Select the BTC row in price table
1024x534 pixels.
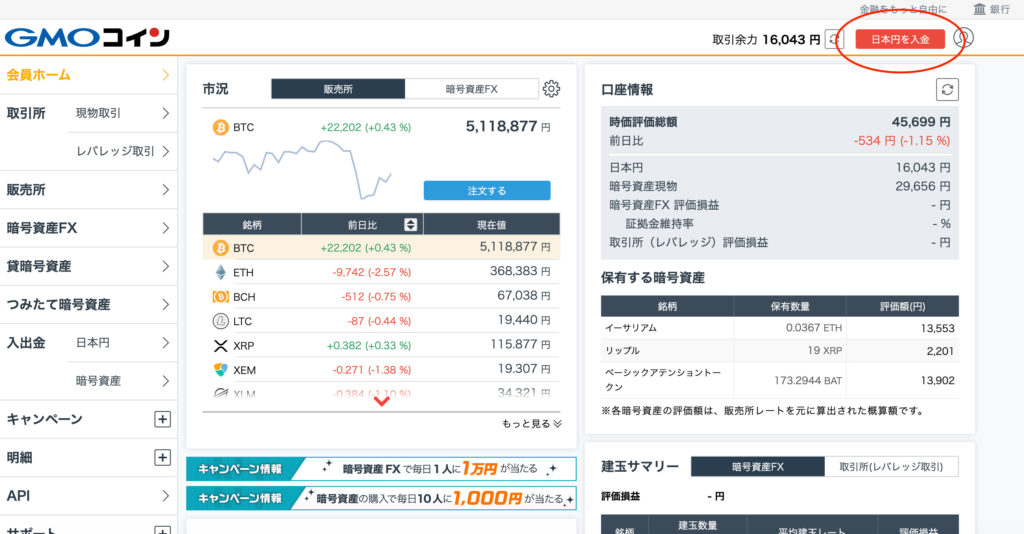(x=381, y=248)
